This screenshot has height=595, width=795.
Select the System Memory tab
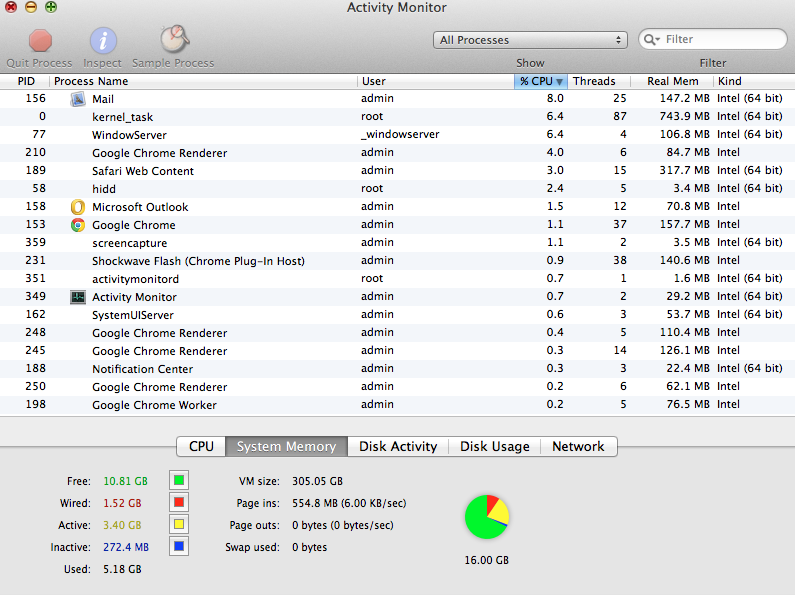(x=286, y=447)
